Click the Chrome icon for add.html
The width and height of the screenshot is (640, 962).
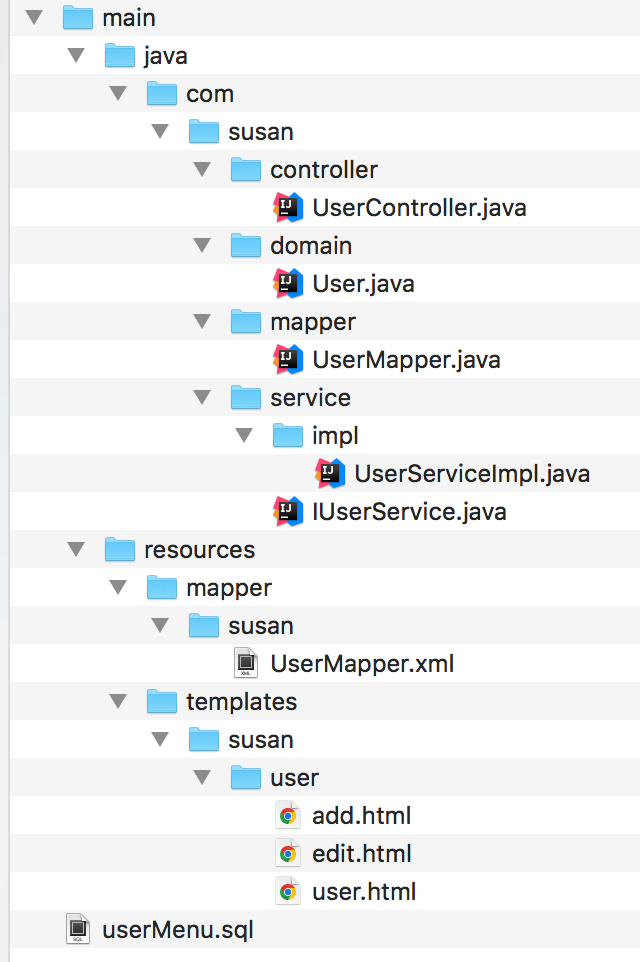[288, 816]
